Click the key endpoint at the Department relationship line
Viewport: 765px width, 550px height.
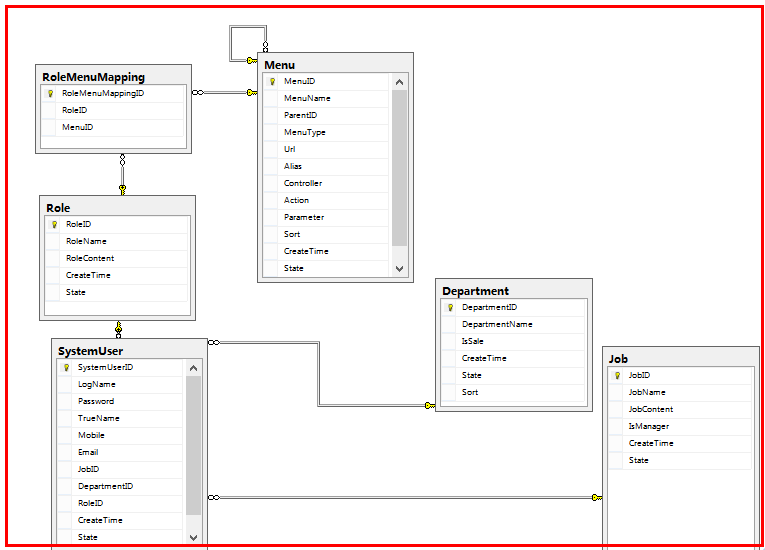pyautogui.click(x=430, y=406)
